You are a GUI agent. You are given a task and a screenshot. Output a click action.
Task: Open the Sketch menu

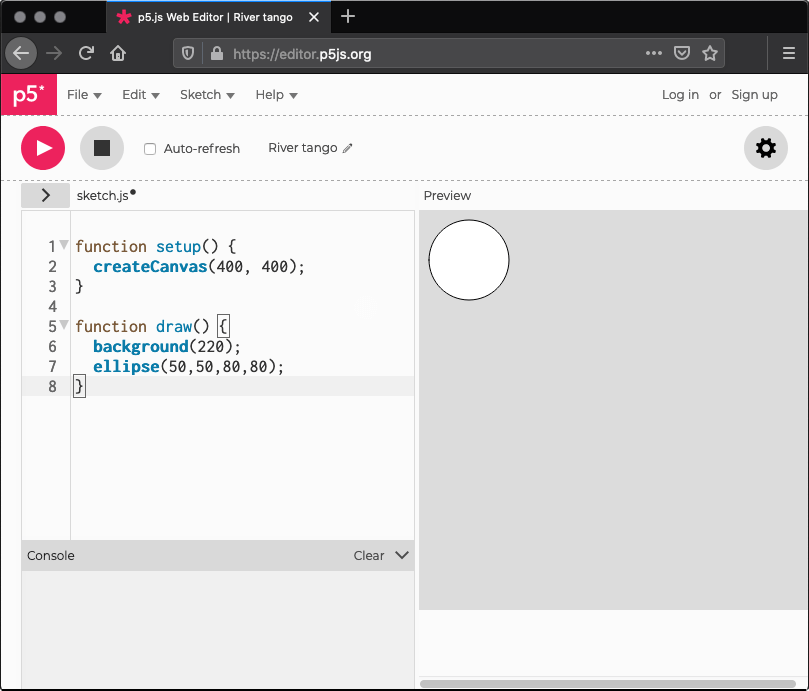(x=207, y=95)
